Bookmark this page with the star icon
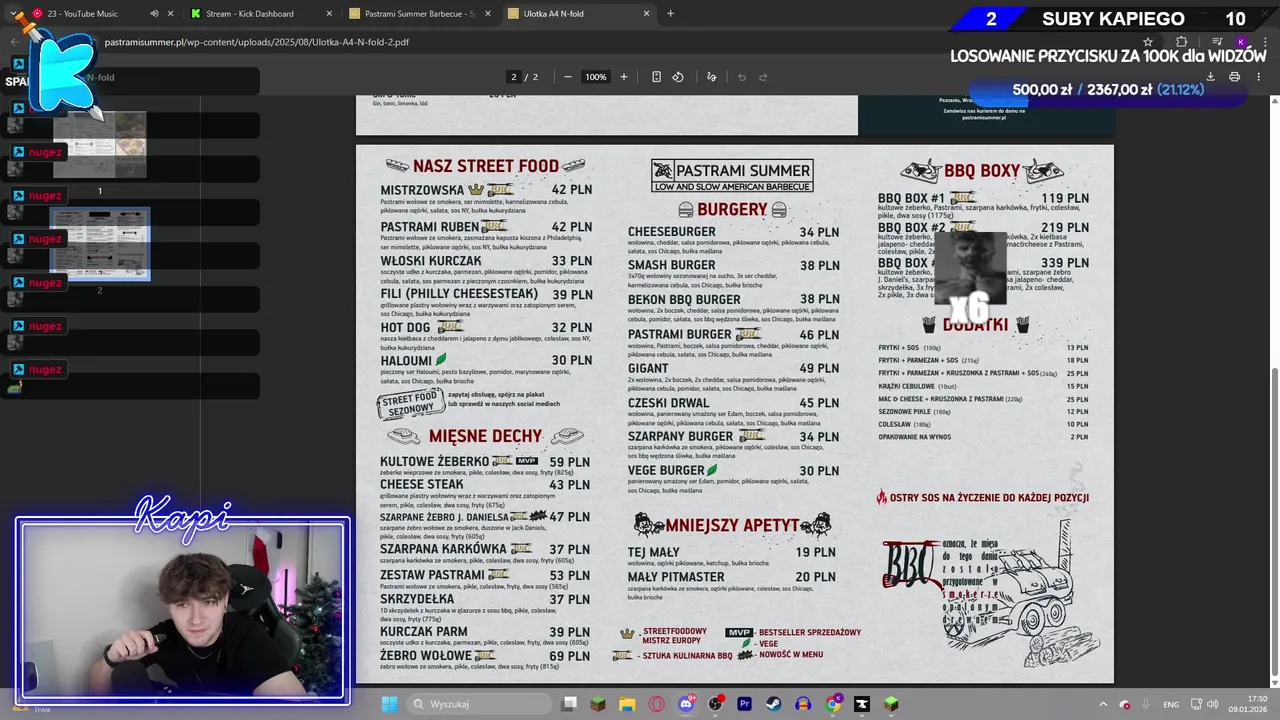The image size is (1280, 720). tap(1148, 42)
